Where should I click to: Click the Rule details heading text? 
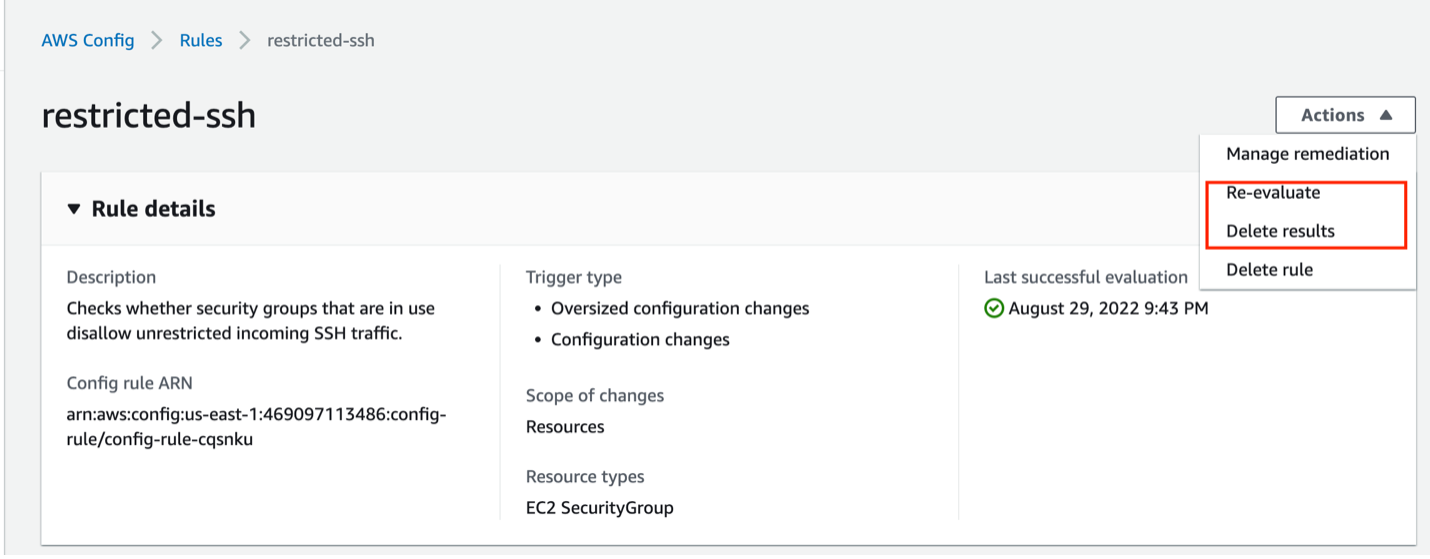pos(153,209)
